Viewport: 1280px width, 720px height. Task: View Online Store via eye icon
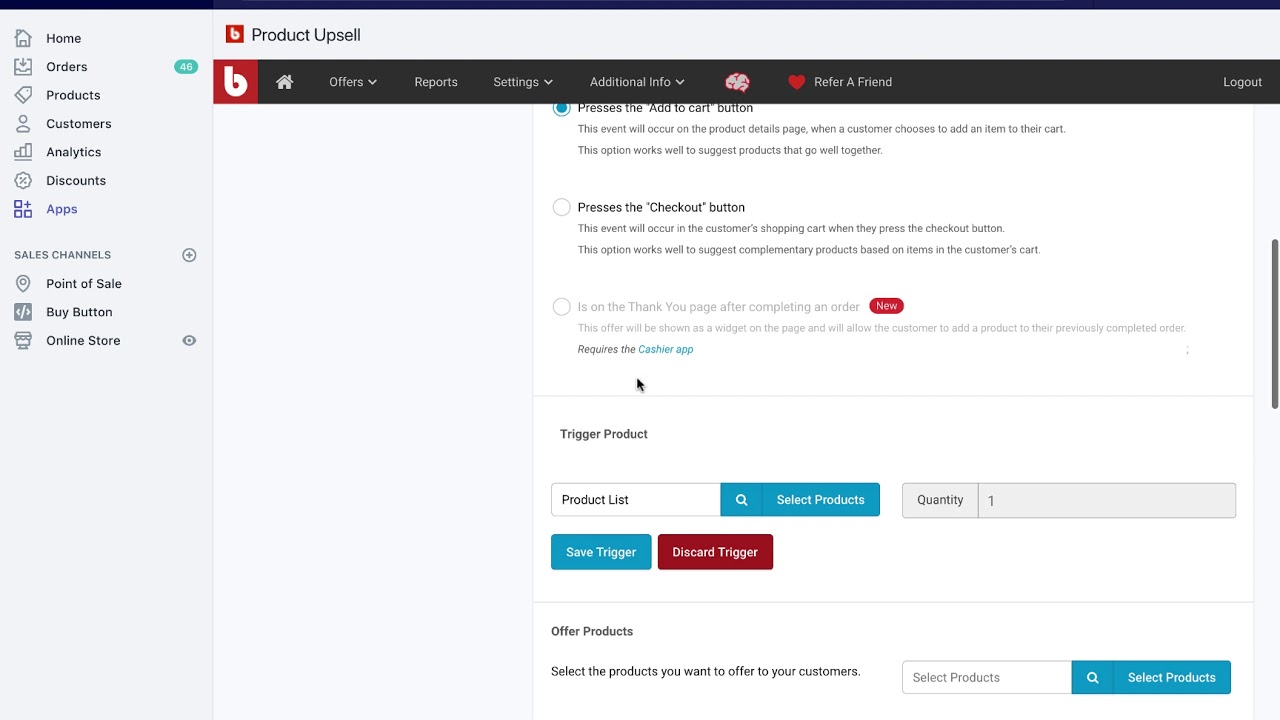pyautogui.click(x=189, y=341)
